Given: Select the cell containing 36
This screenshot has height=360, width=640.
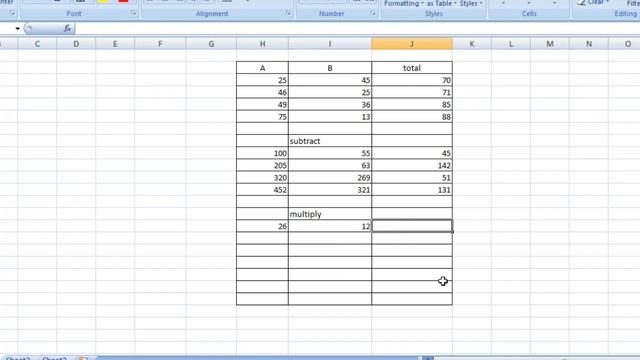Looking at the screenshot, I should 330,104.
